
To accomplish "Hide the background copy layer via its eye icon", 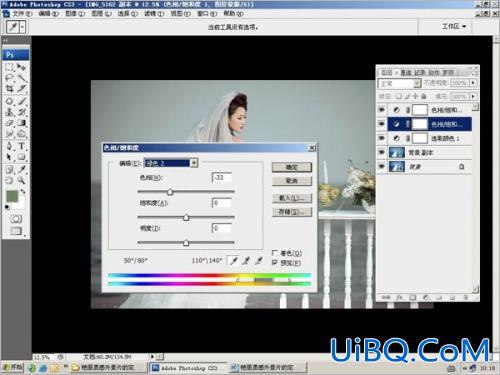I will [382, 152].
